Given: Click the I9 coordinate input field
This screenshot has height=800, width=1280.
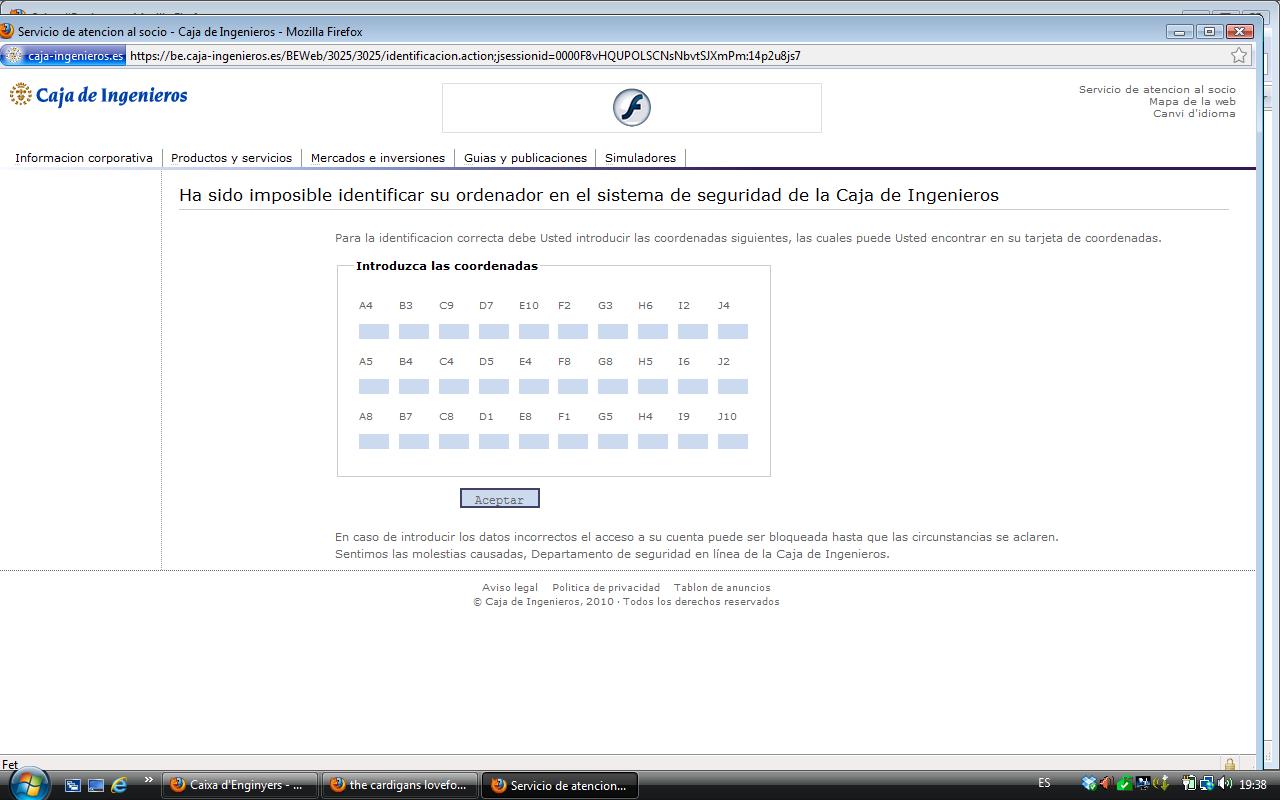Looking at the screenshot, I should [693, 441].
